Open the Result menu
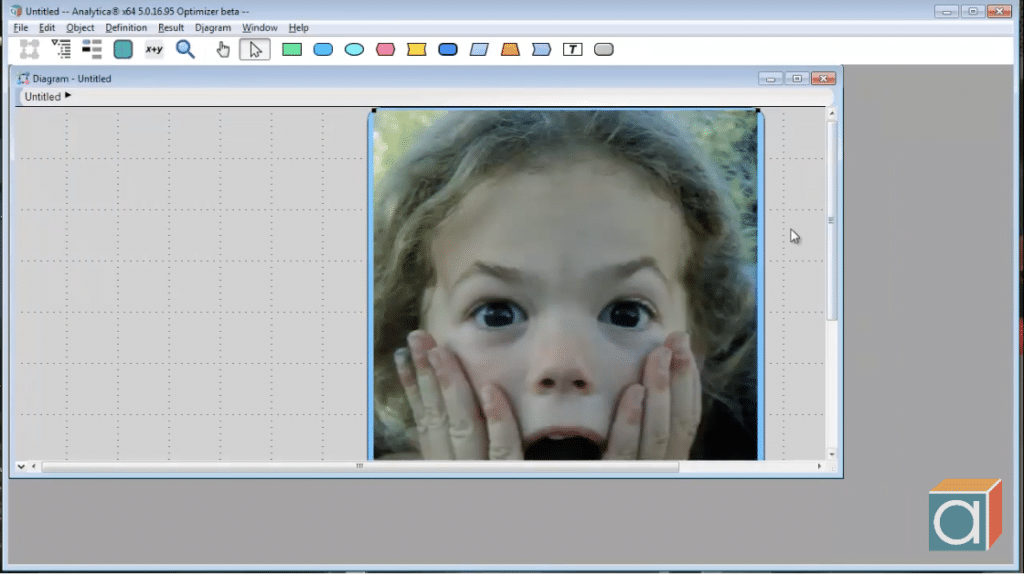The height and width of the screenshot is (576, 1024). click(x=171, y=28)
